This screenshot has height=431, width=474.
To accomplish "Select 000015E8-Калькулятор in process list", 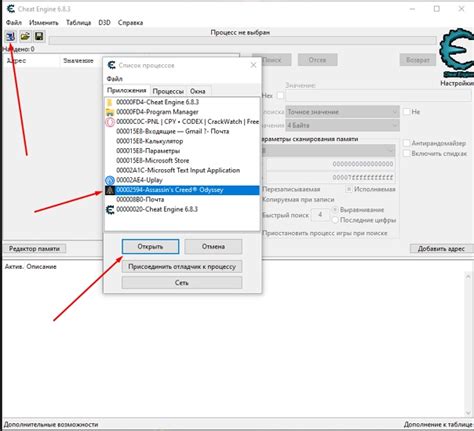I will tap(182, 141).
